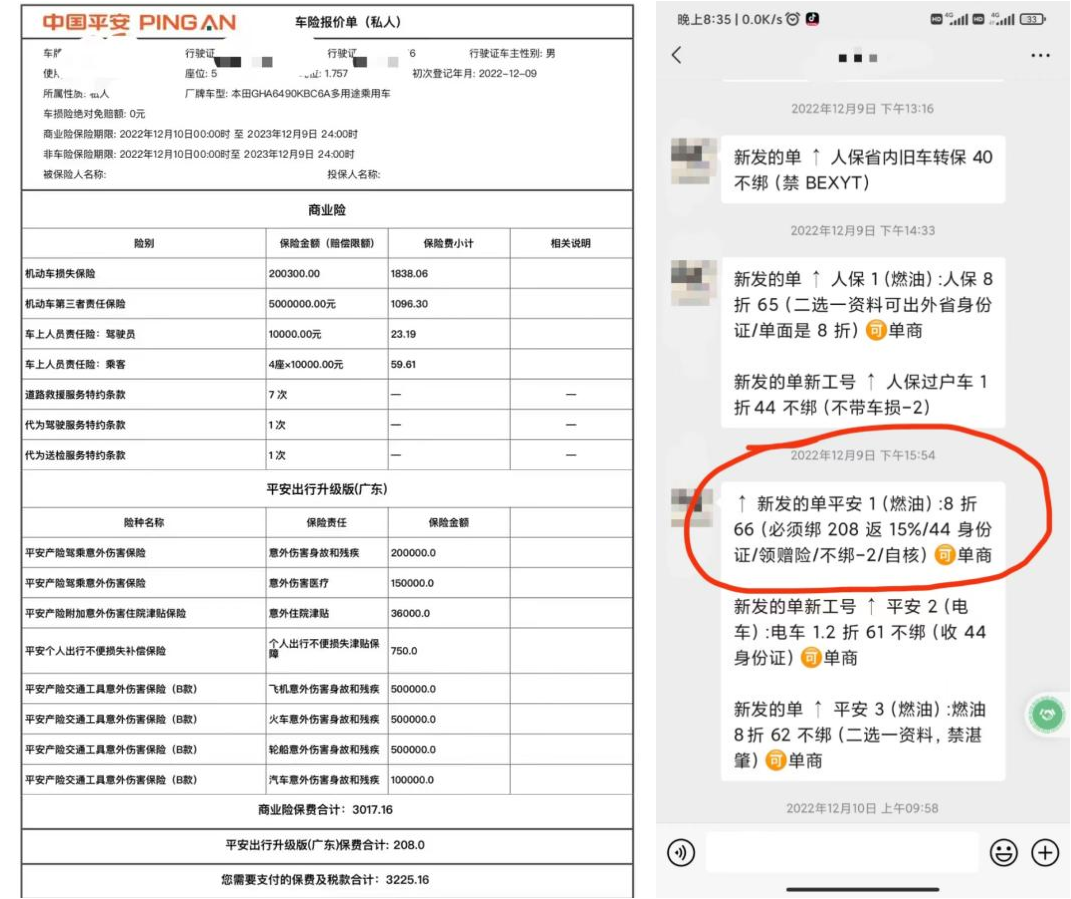Click the orange 可 badge in 平安 2 message
1071x899 pixels.
coord(811,657)
